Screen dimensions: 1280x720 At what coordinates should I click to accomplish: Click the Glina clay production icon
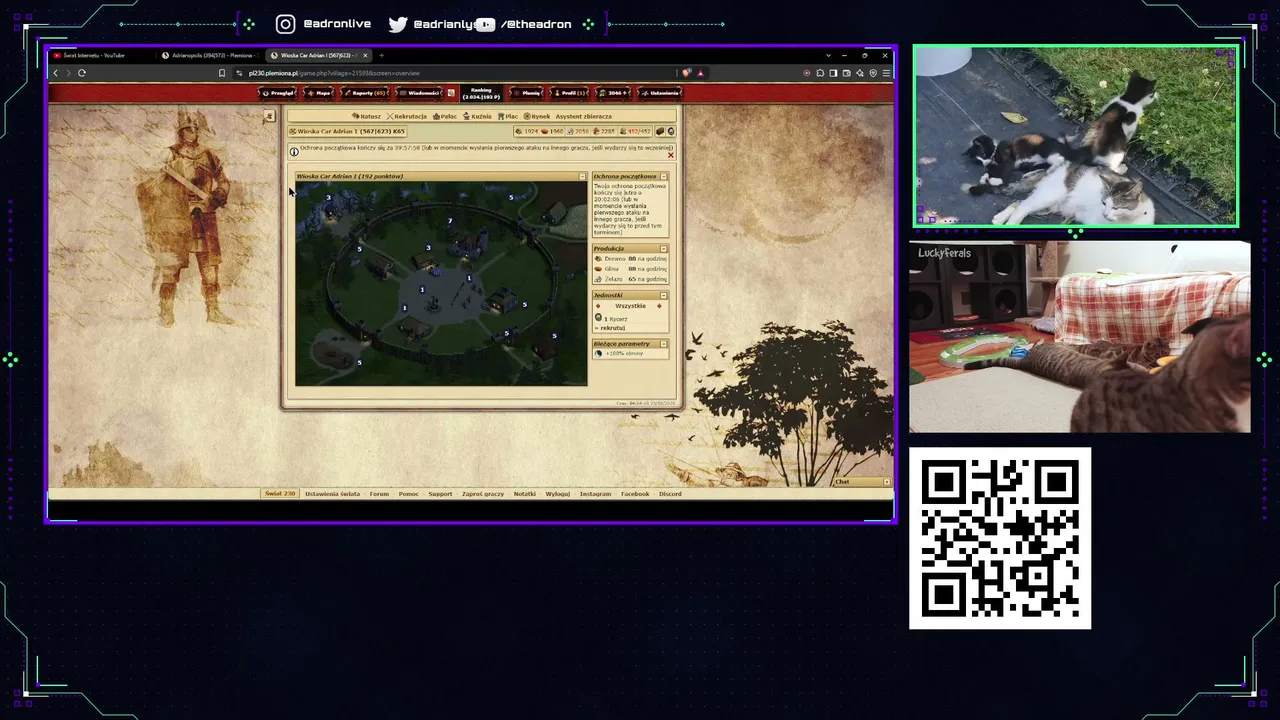click(599, 269)
